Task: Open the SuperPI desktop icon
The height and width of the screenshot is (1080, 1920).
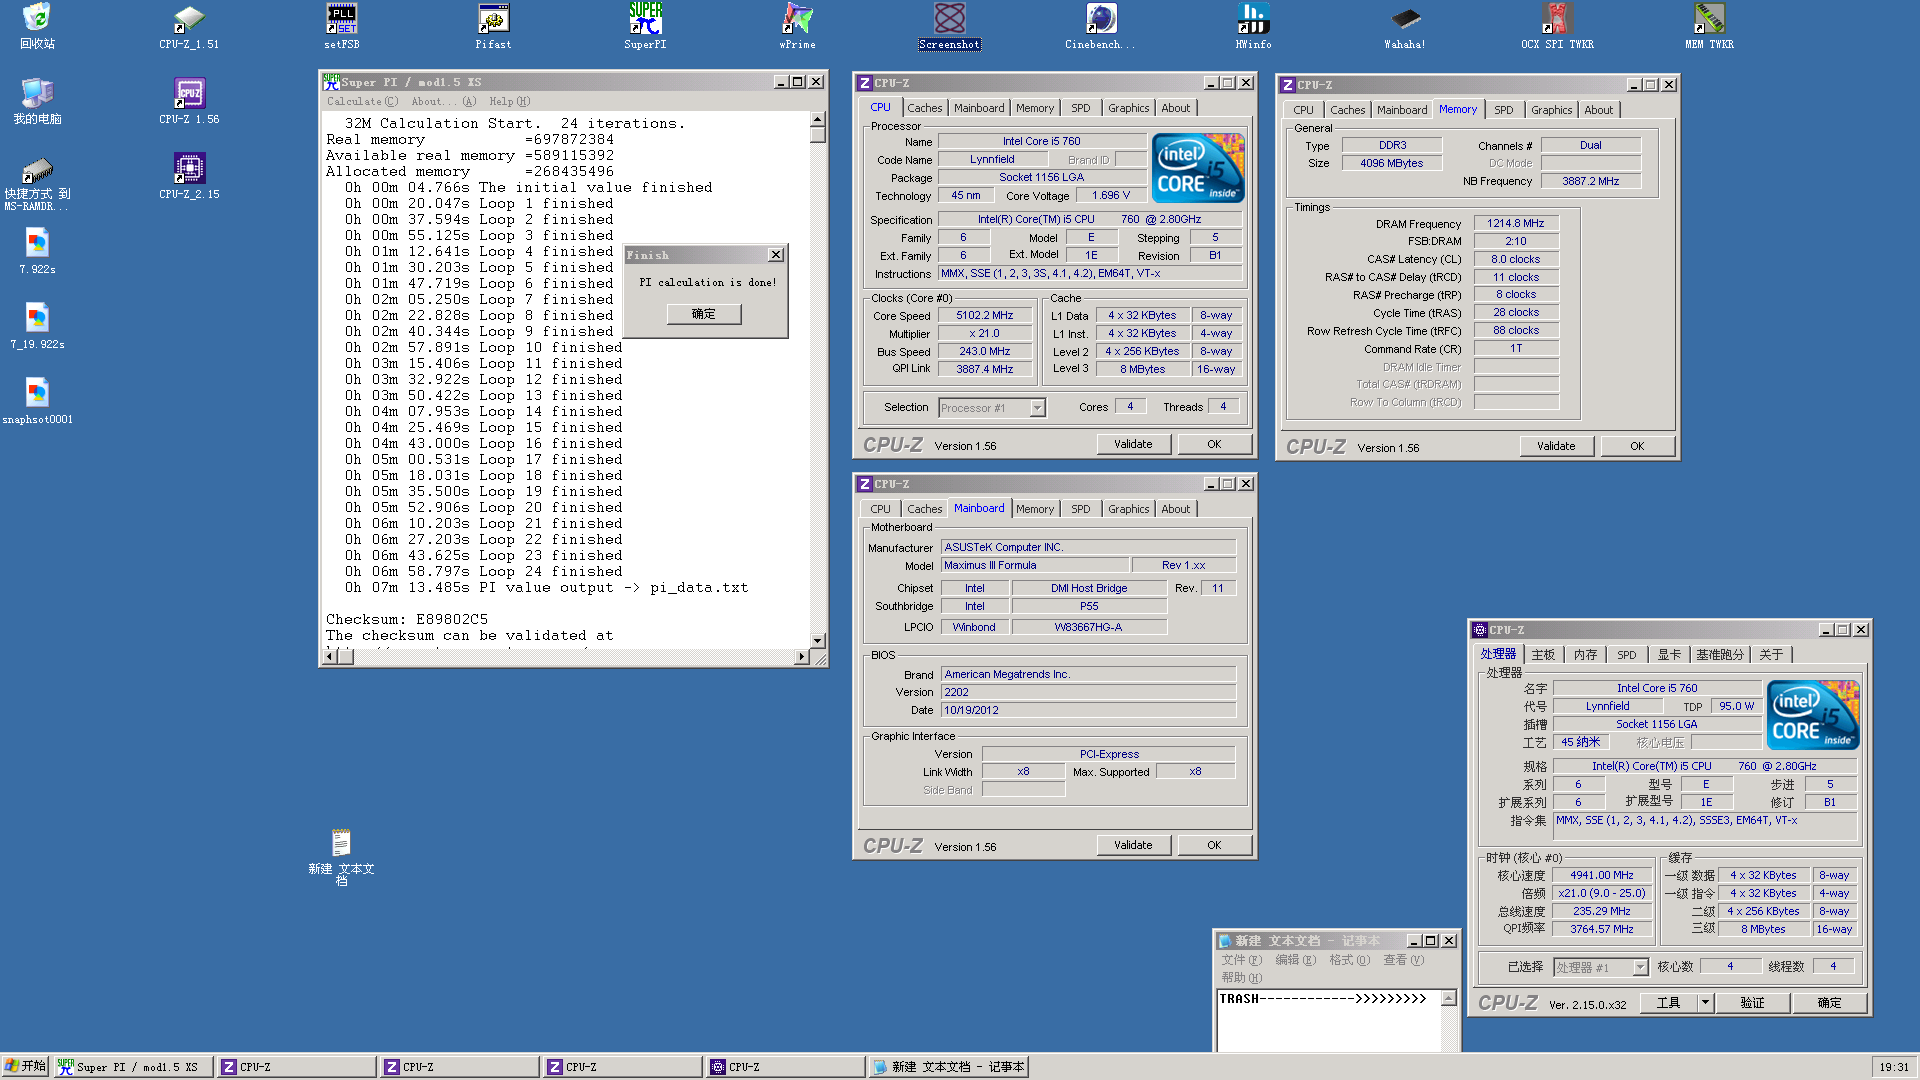Action: 645,26
